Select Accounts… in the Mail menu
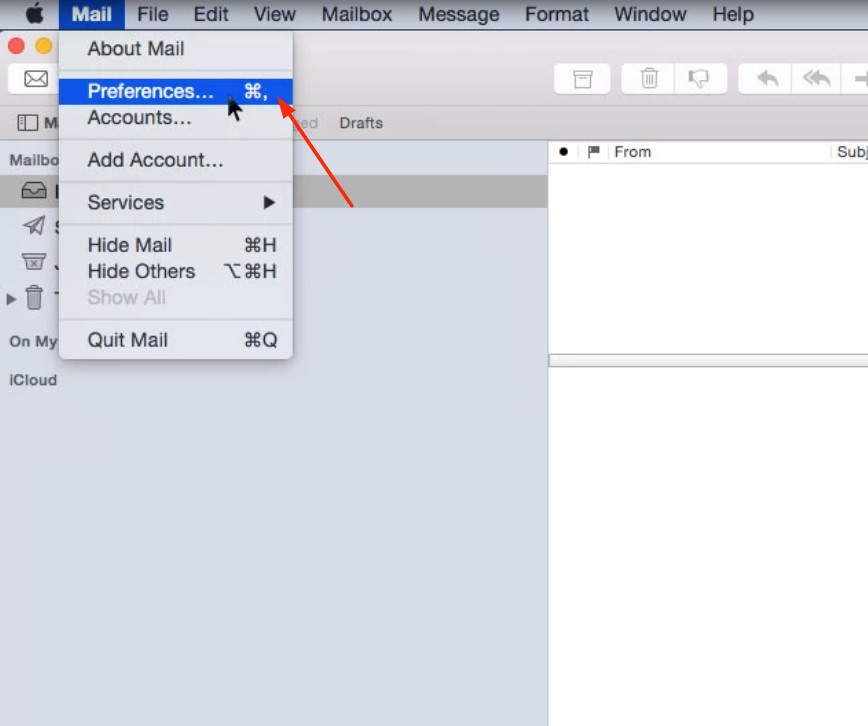 coord(139,118)
